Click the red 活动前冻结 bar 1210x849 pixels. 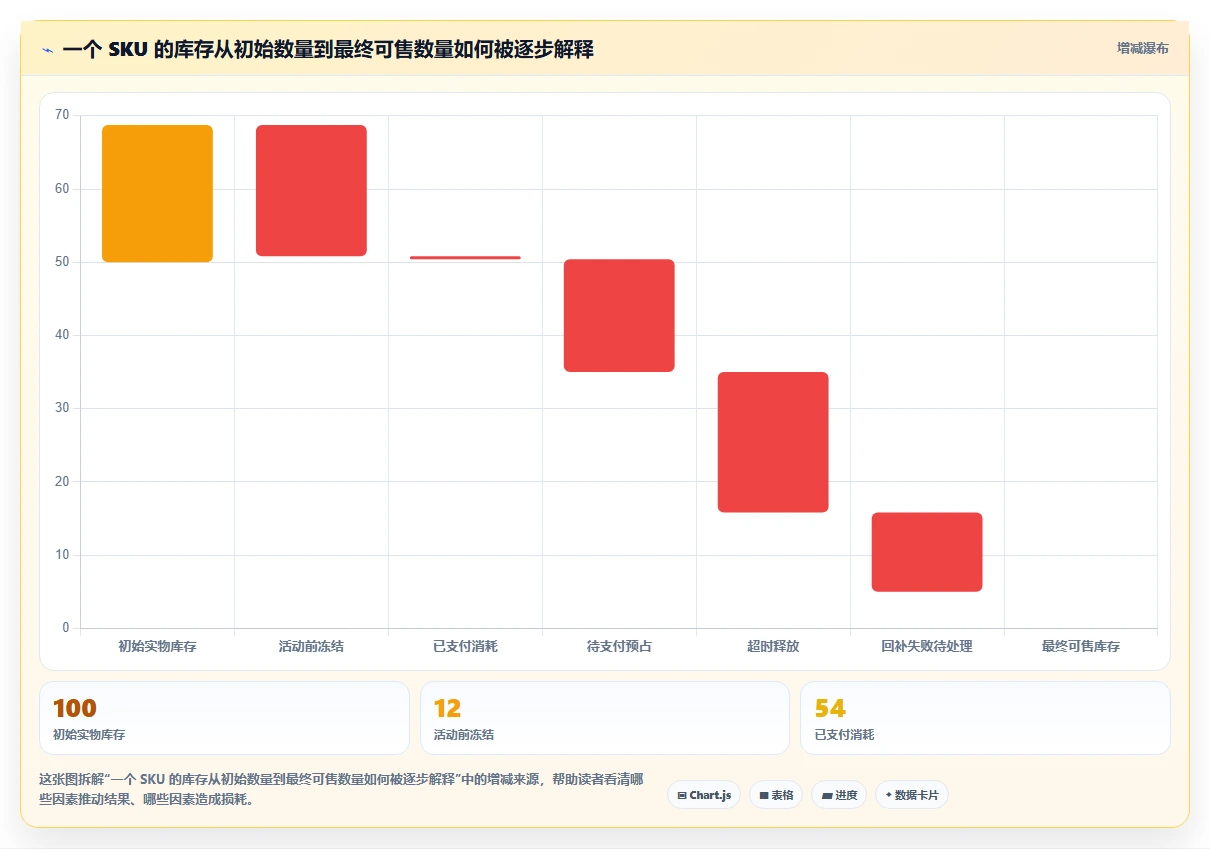311,191
